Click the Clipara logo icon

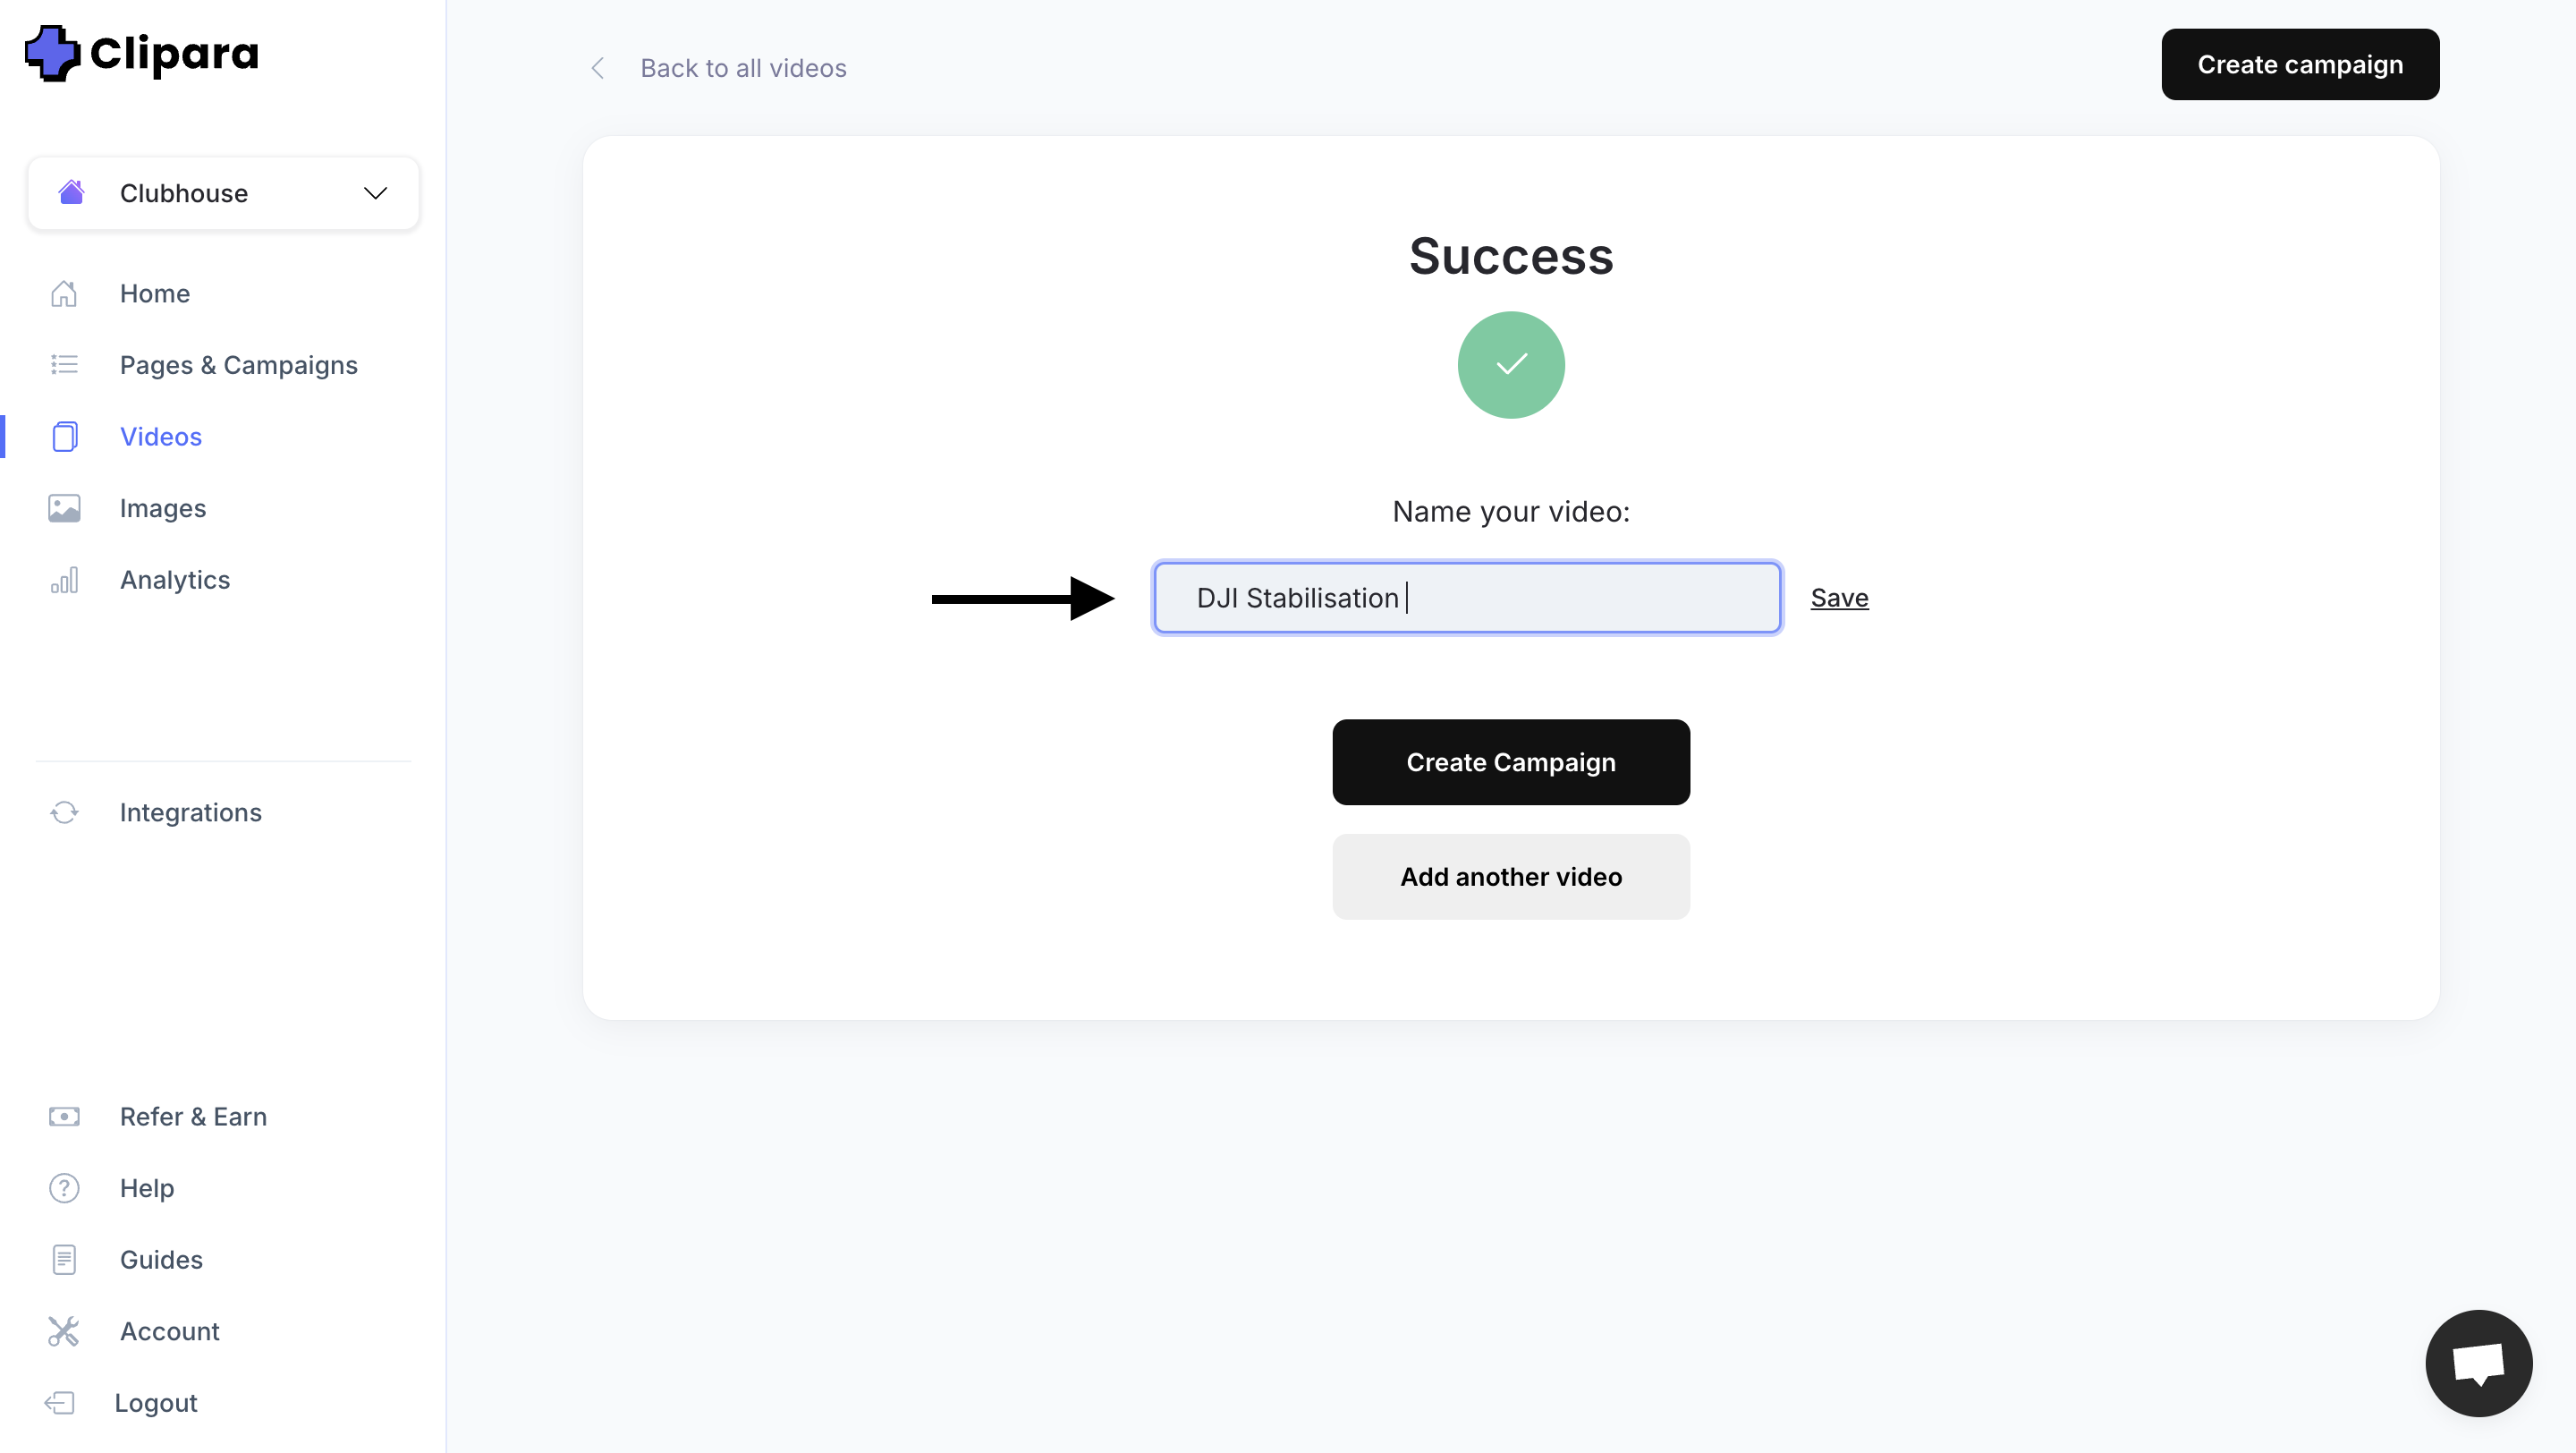[x=52, y=53]
